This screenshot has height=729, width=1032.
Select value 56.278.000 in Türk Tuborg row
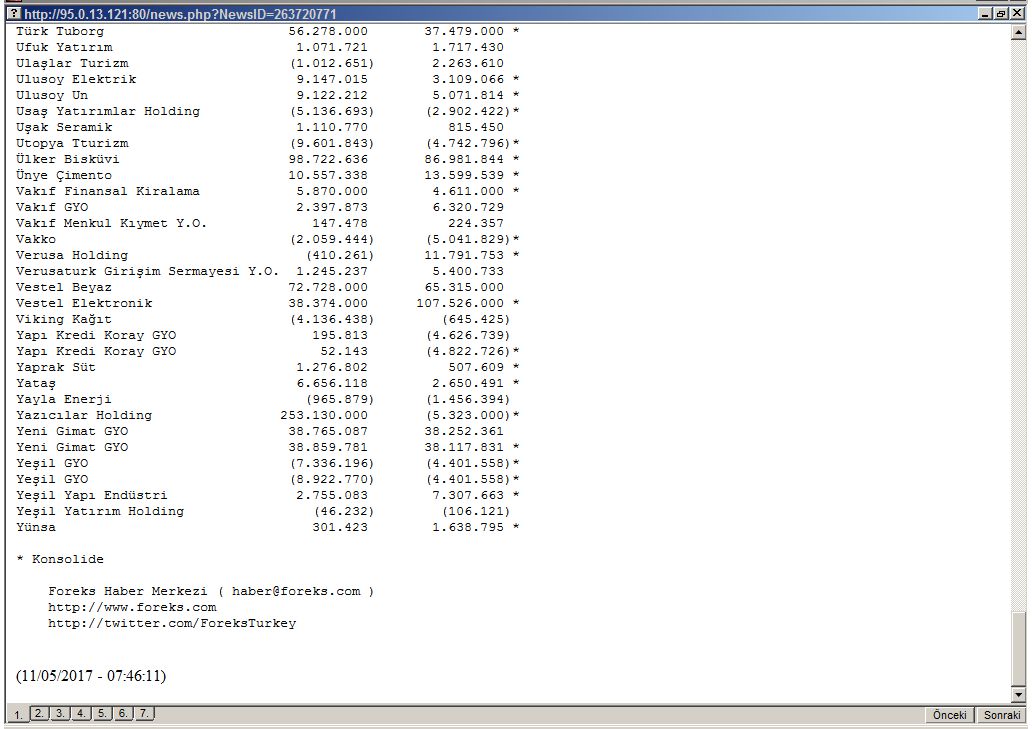(328, 31)
